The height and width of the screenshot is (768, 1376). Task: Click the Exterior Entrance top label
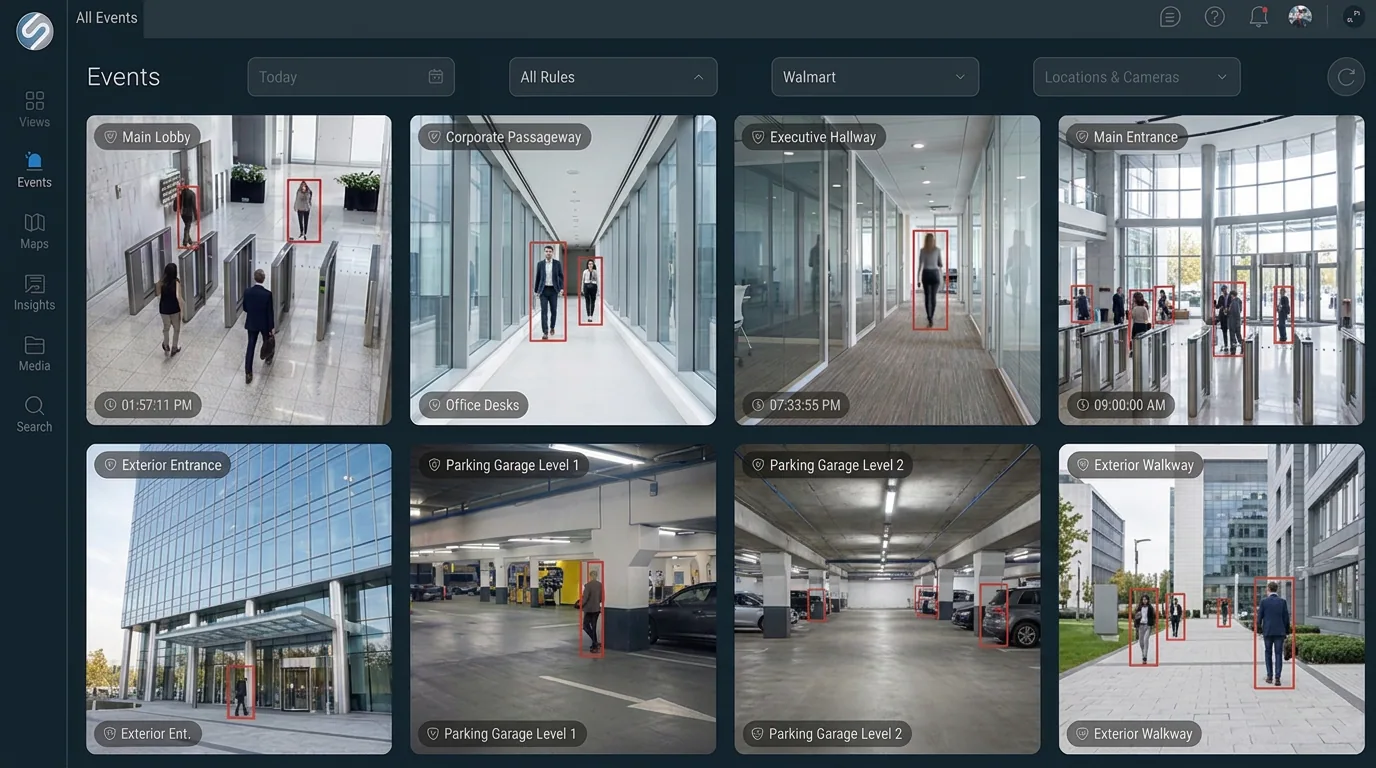163,465
